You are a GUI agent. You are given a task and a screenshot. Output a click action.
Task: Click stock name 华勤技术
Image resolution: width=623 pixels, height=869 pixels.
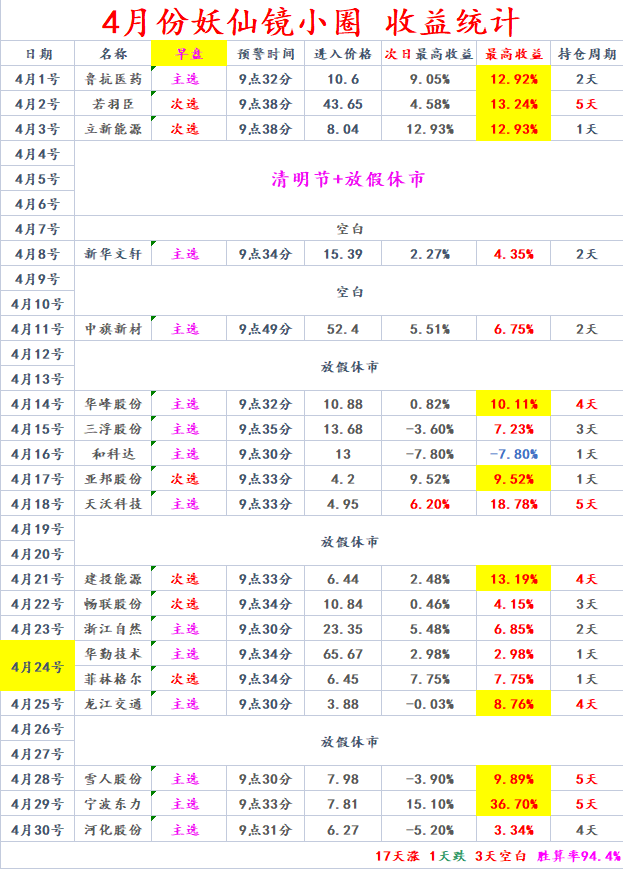[x=113, y=654]
